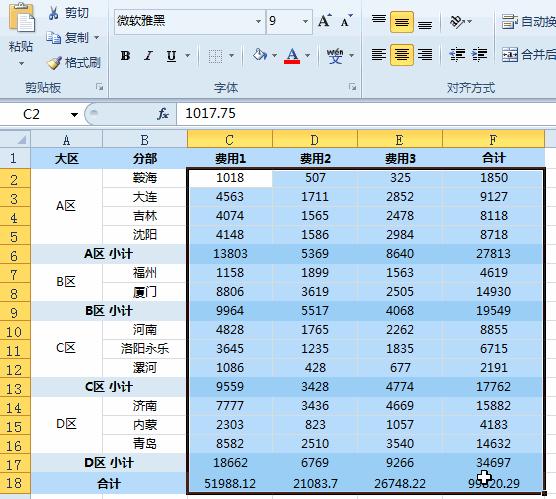Expand the Underline style dropdown arrow

click(x=188, y=56)
